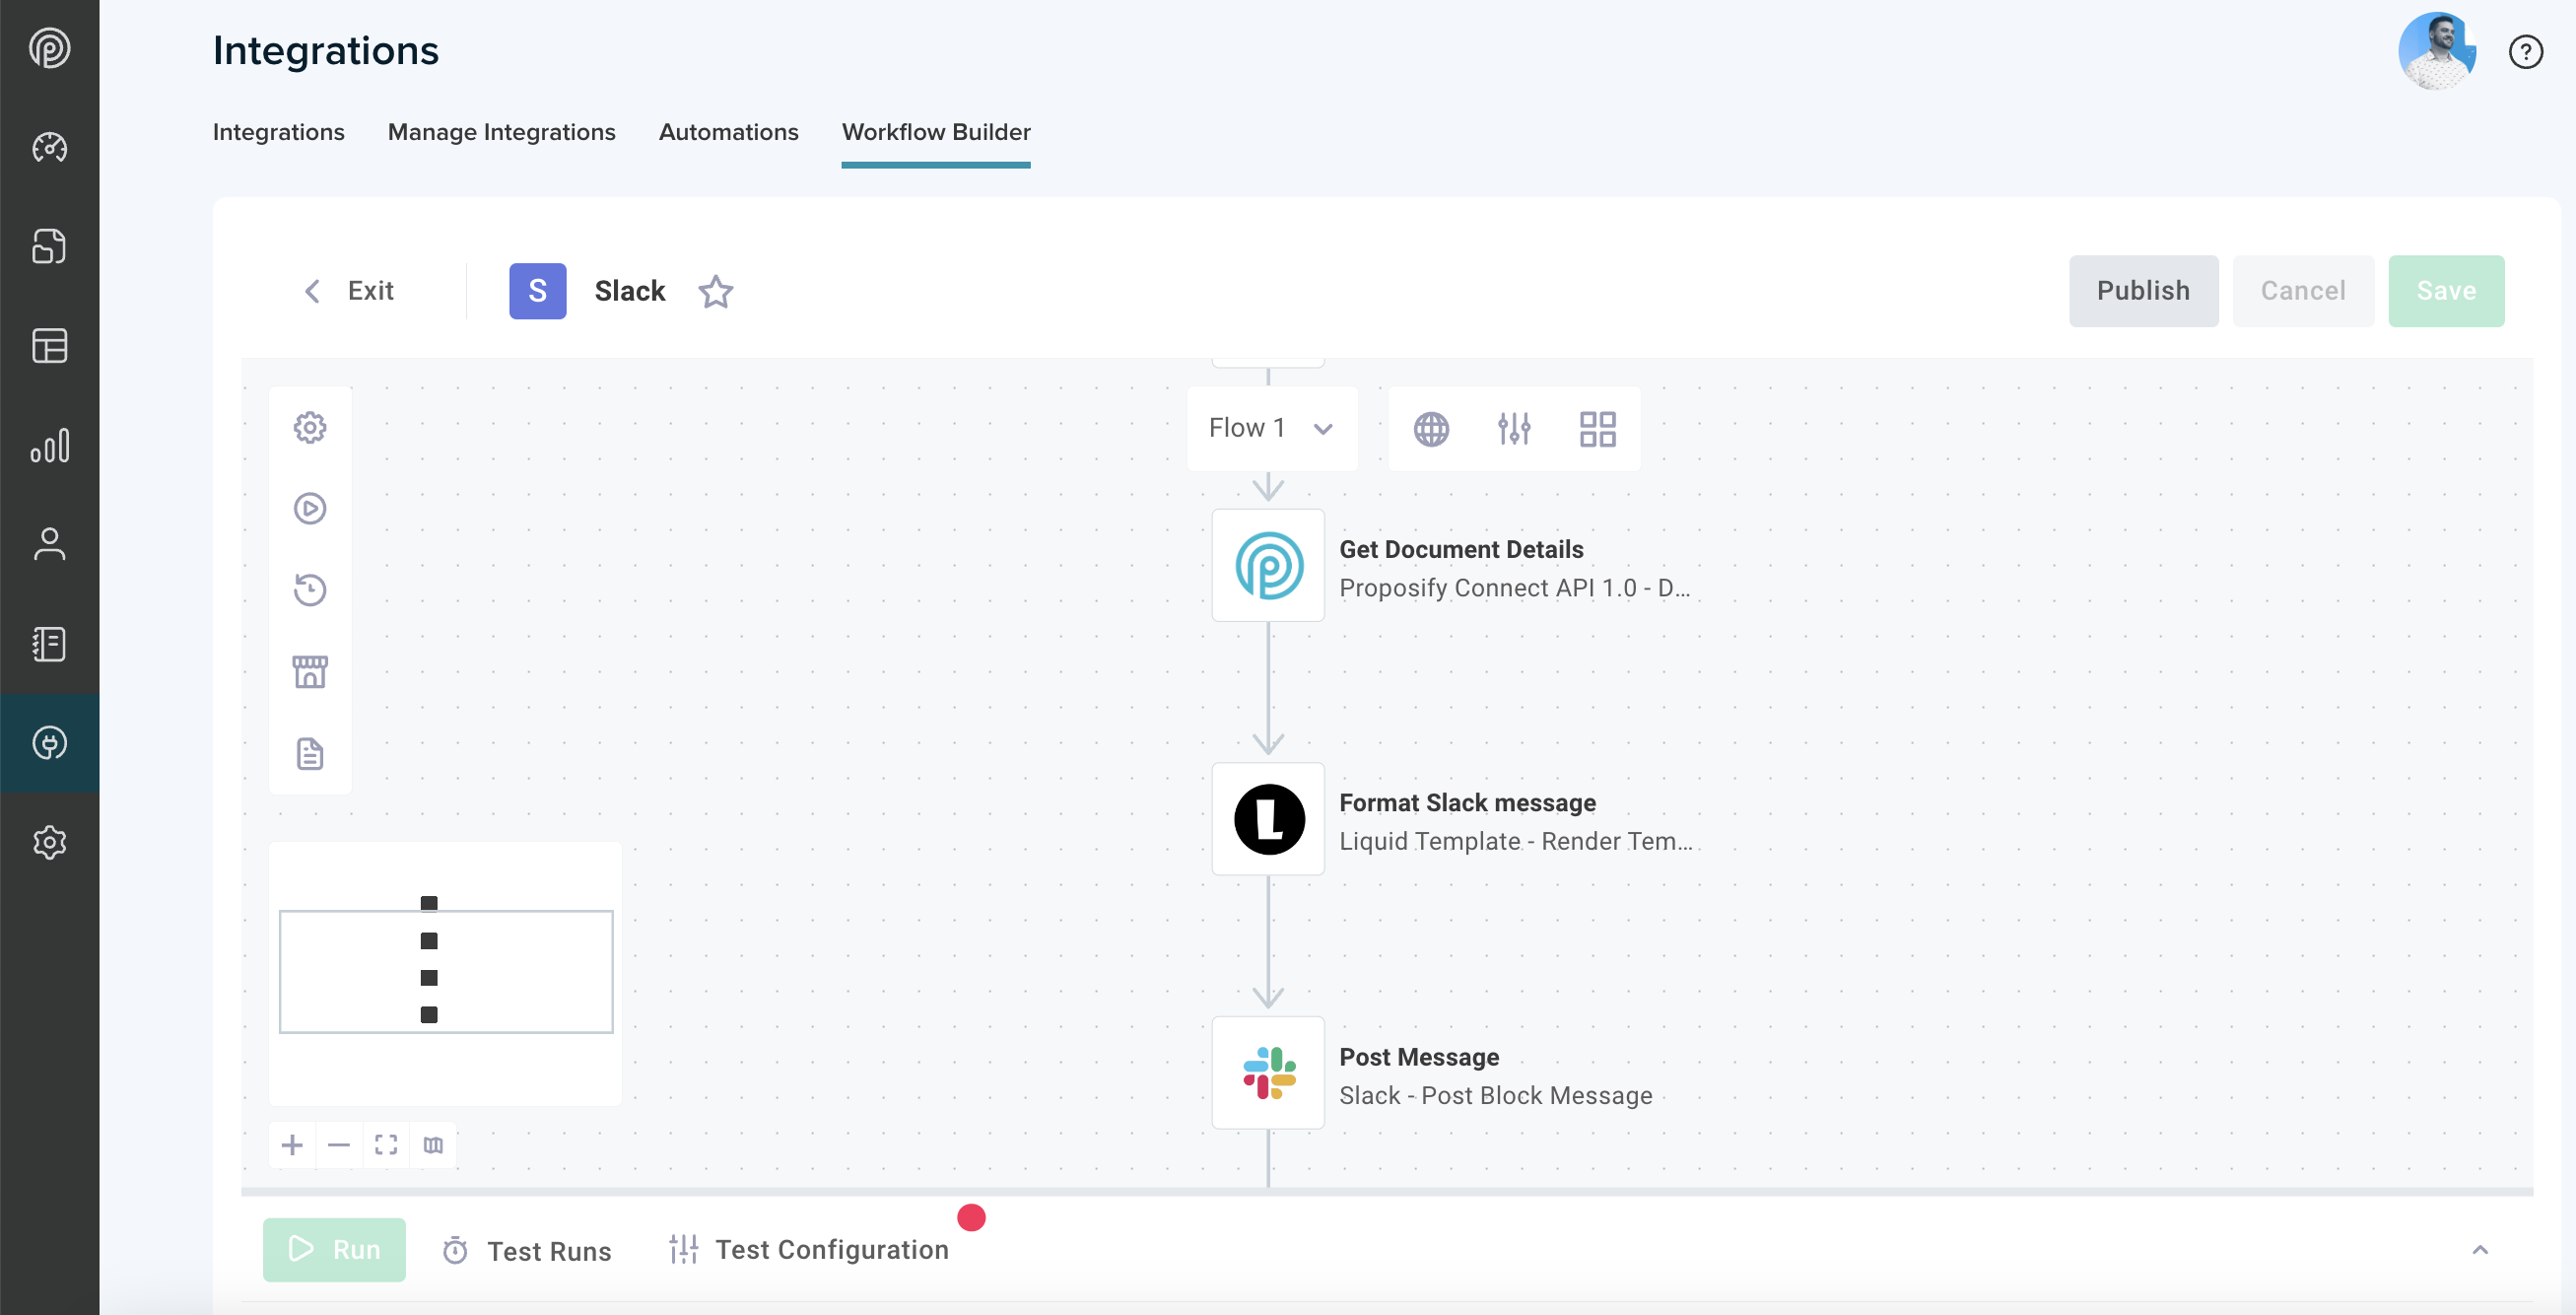Image resolution: width=2576 pixels, height=1315 pixels.
Task: Expand the bottom test panel chevron
Action: click(x=2480, y=1250)
